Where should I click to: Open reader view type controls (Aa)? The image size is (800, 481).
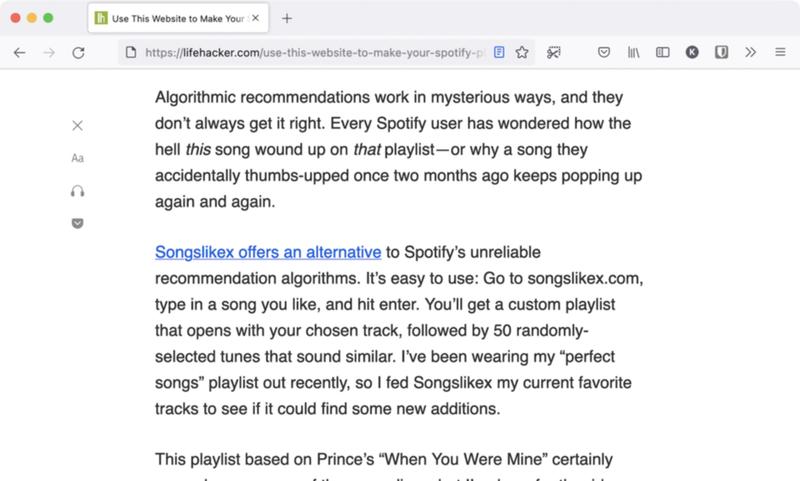click(78, 158)
